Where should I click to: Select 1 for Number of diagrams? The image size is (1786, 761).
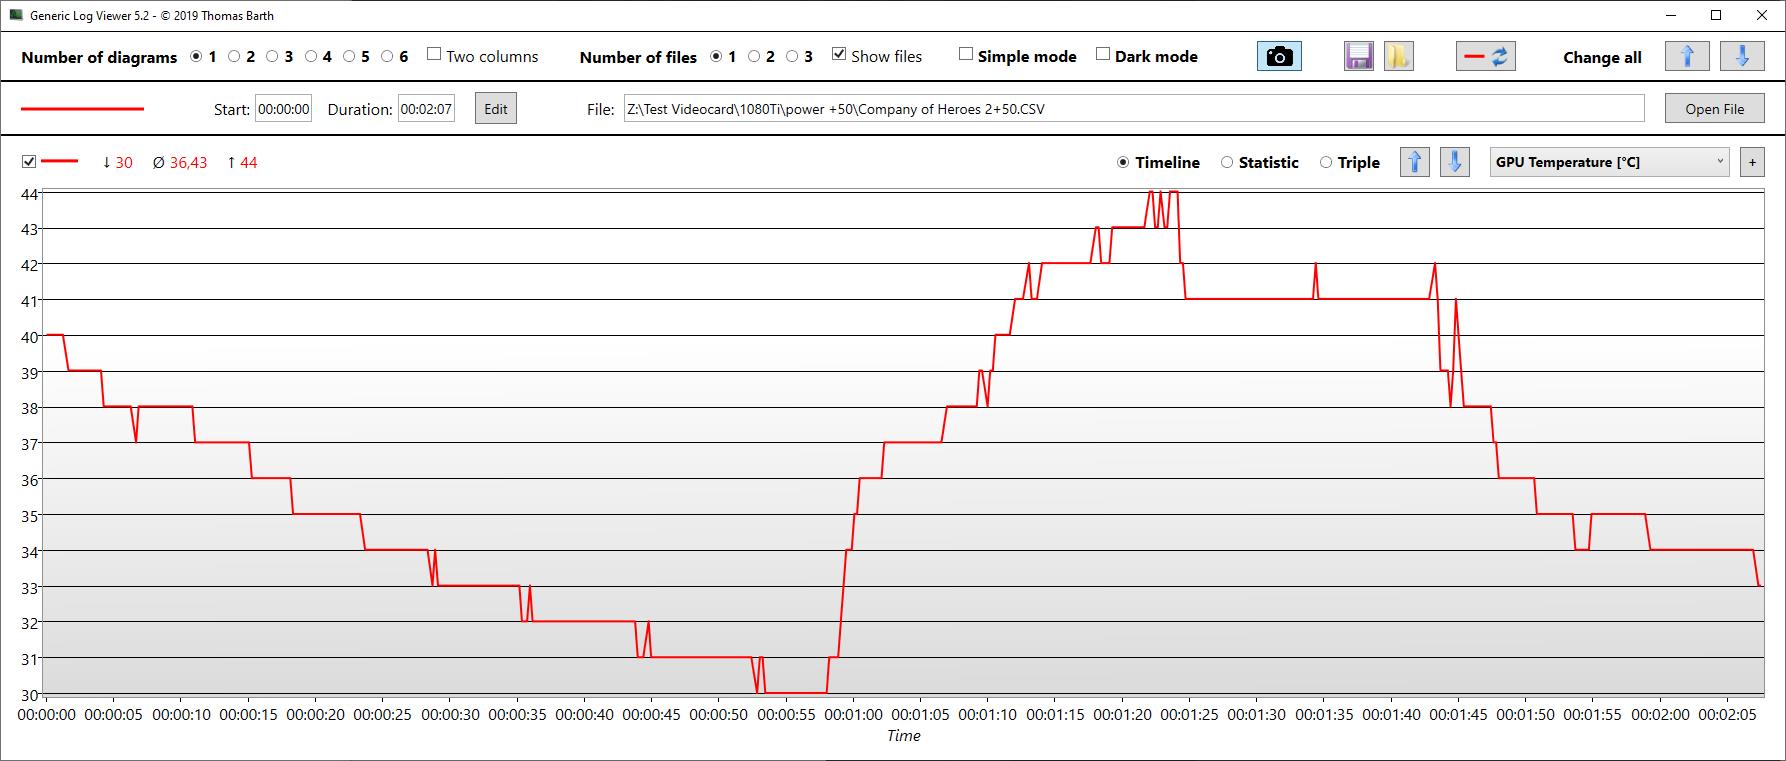[x=196, y=57]
